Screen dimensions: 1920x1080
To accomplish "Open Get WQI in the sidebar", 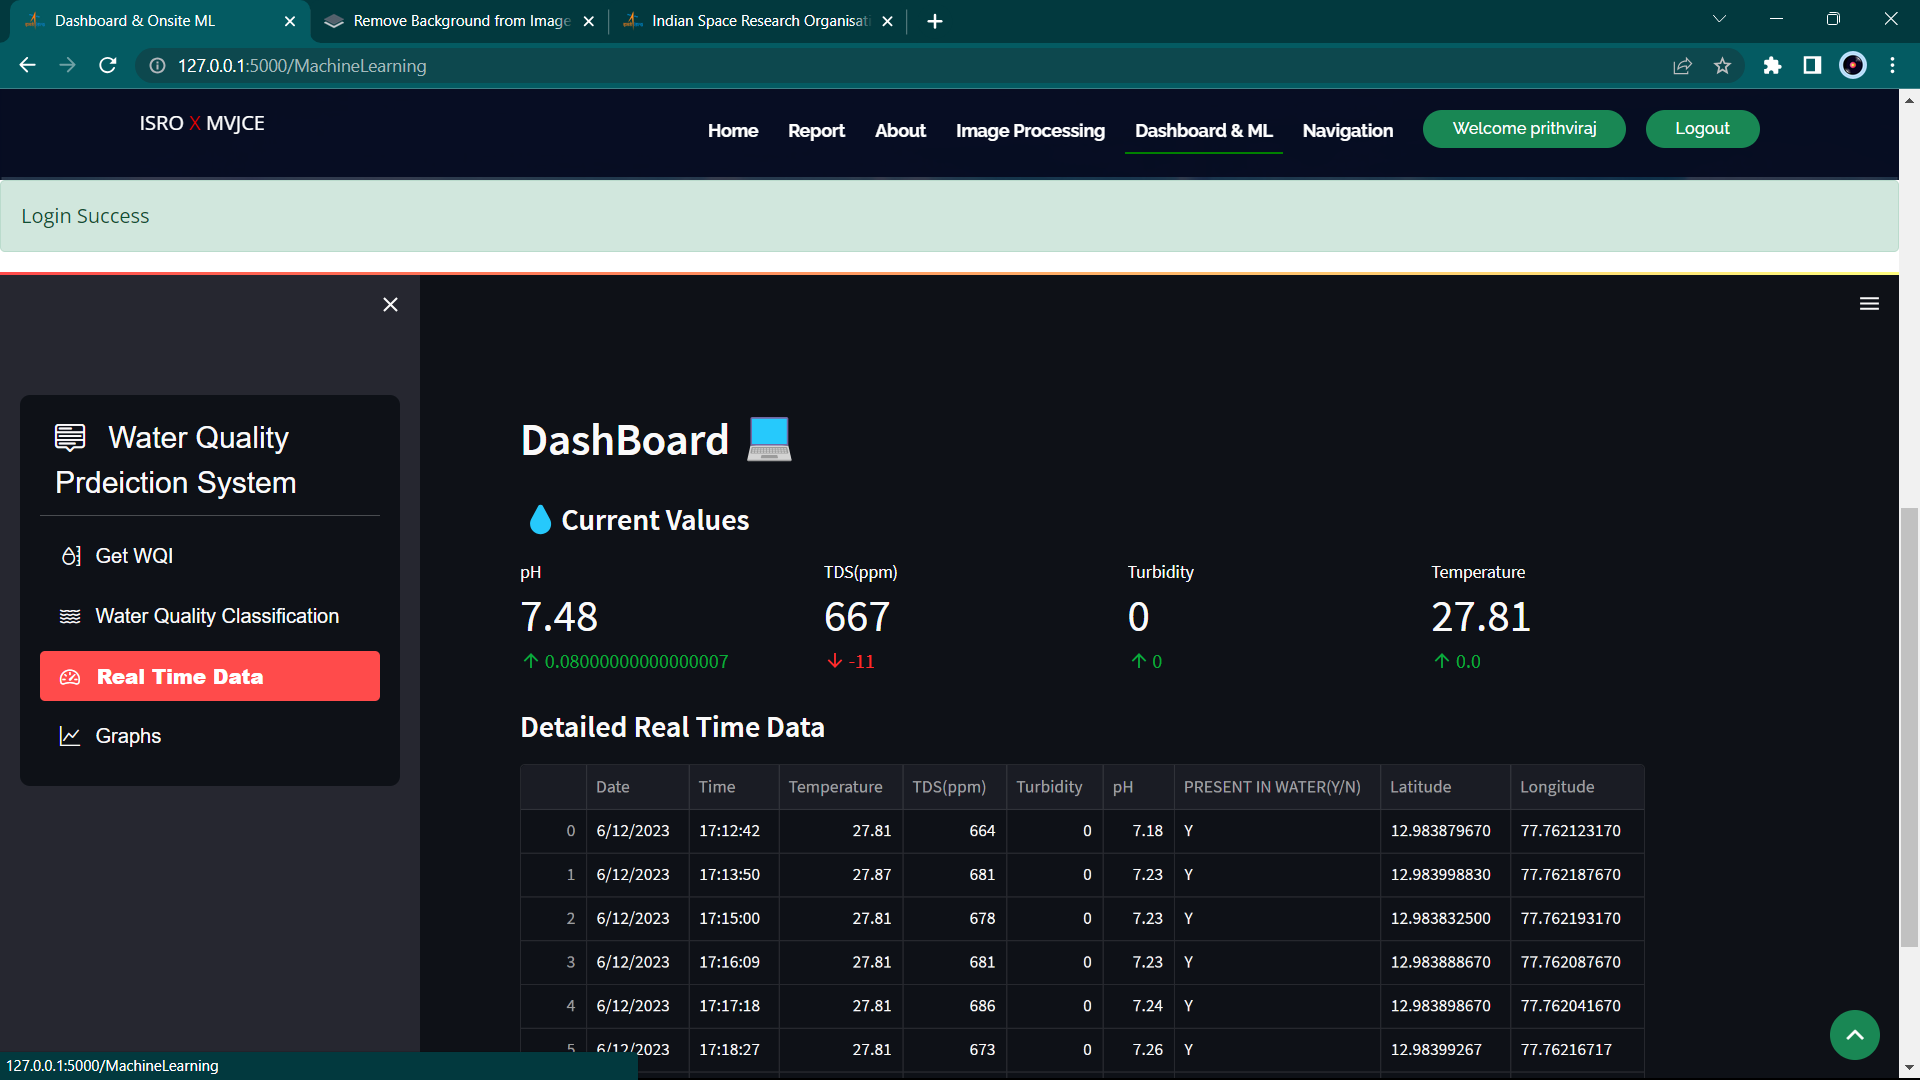I will pyautogui.click(x=210, y=556).
